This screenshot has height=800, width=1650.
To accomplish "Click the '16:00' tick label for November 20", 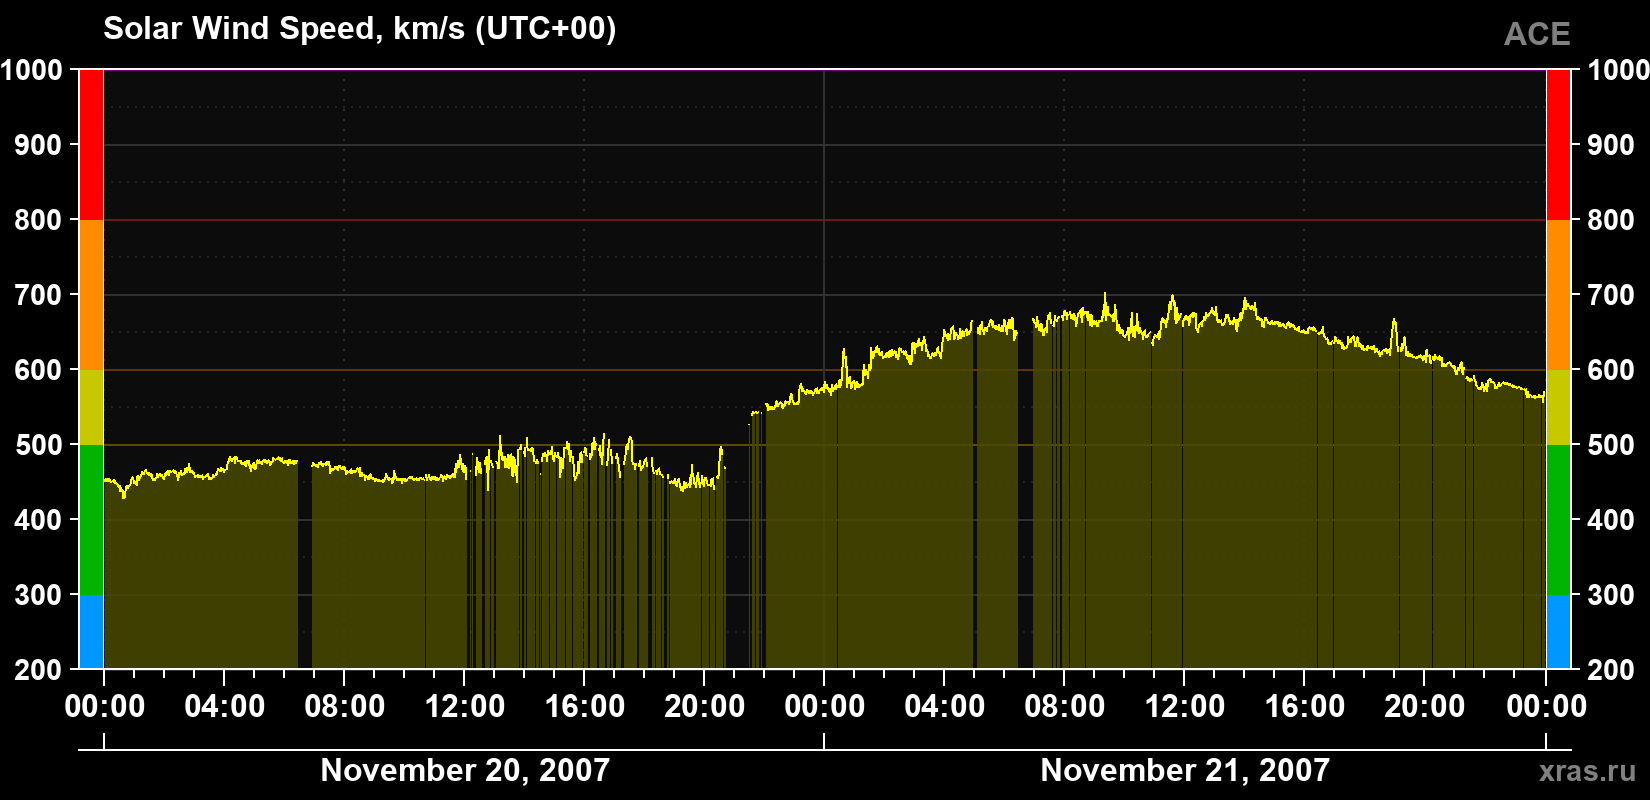I will 585,707.
